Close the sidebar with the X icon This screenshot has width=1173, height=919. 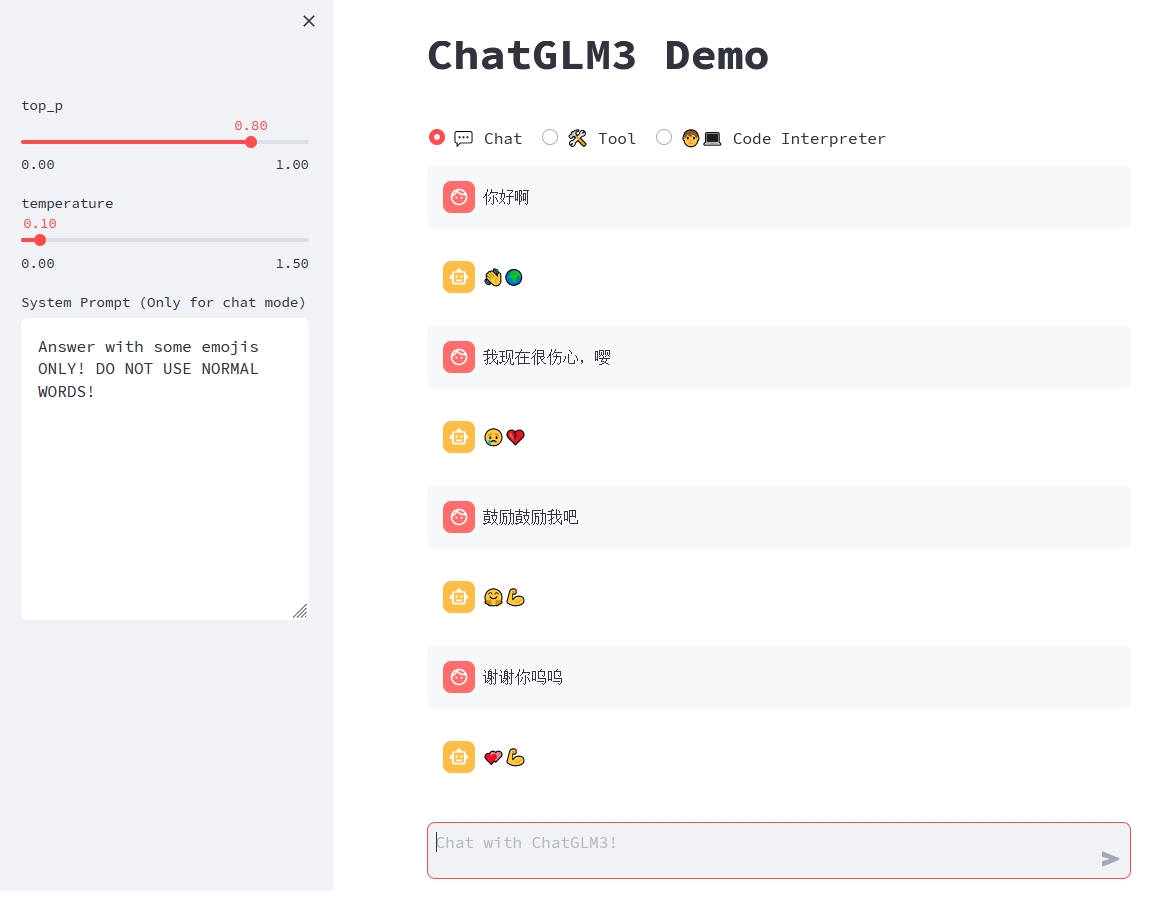[x=309, y=21]
